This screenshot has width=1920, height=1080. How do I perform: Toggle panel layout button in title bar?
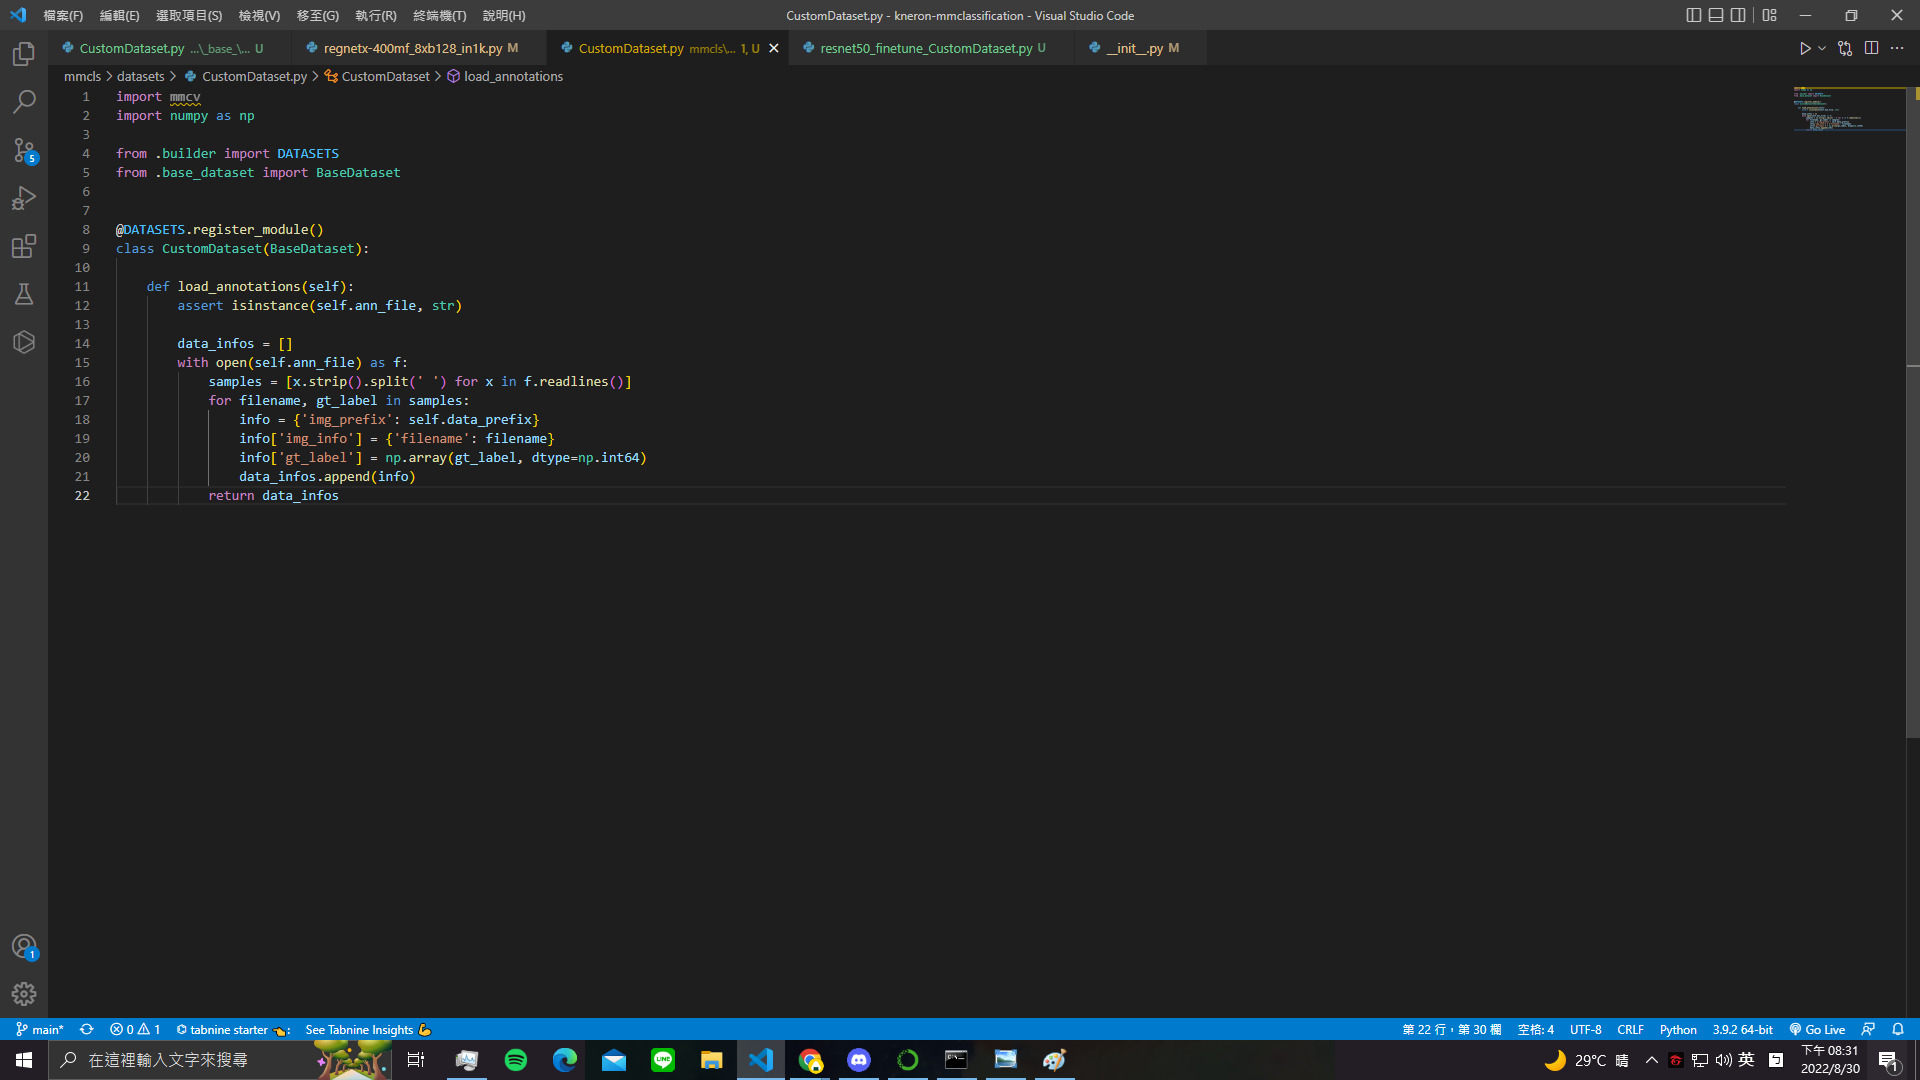(1716, 15)
